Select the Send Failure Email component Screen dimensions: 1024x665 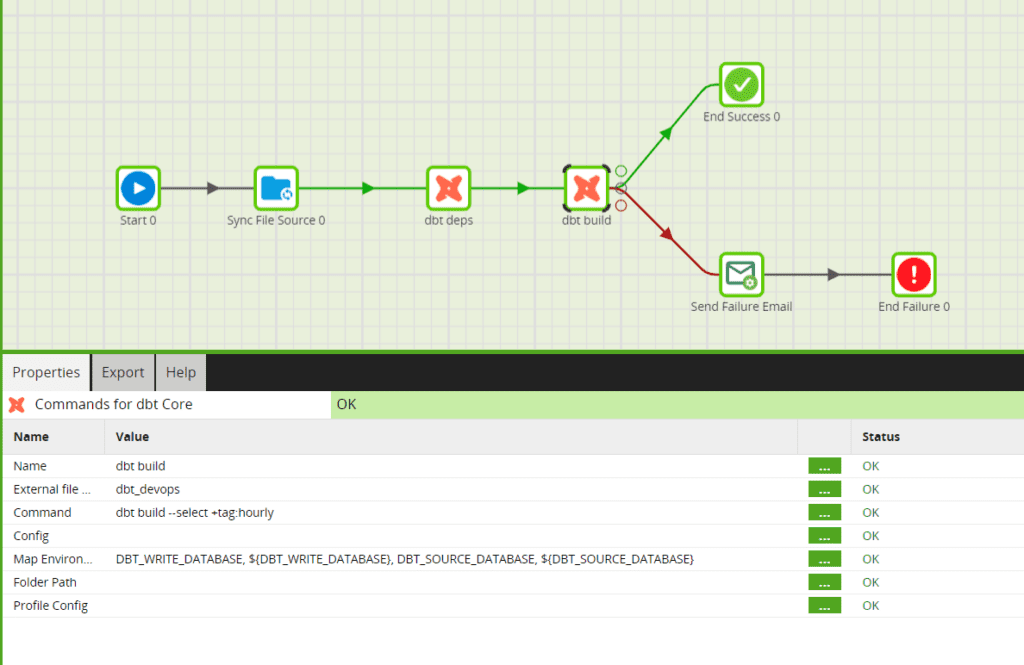coord(741,274)
